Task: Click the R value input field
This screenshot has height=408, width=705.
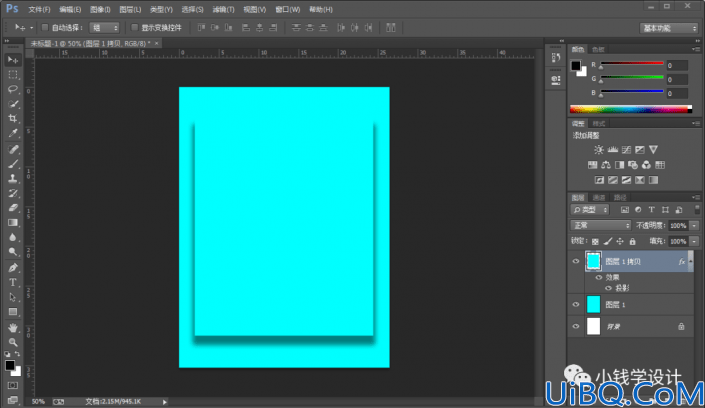Action: click(677, 66)
